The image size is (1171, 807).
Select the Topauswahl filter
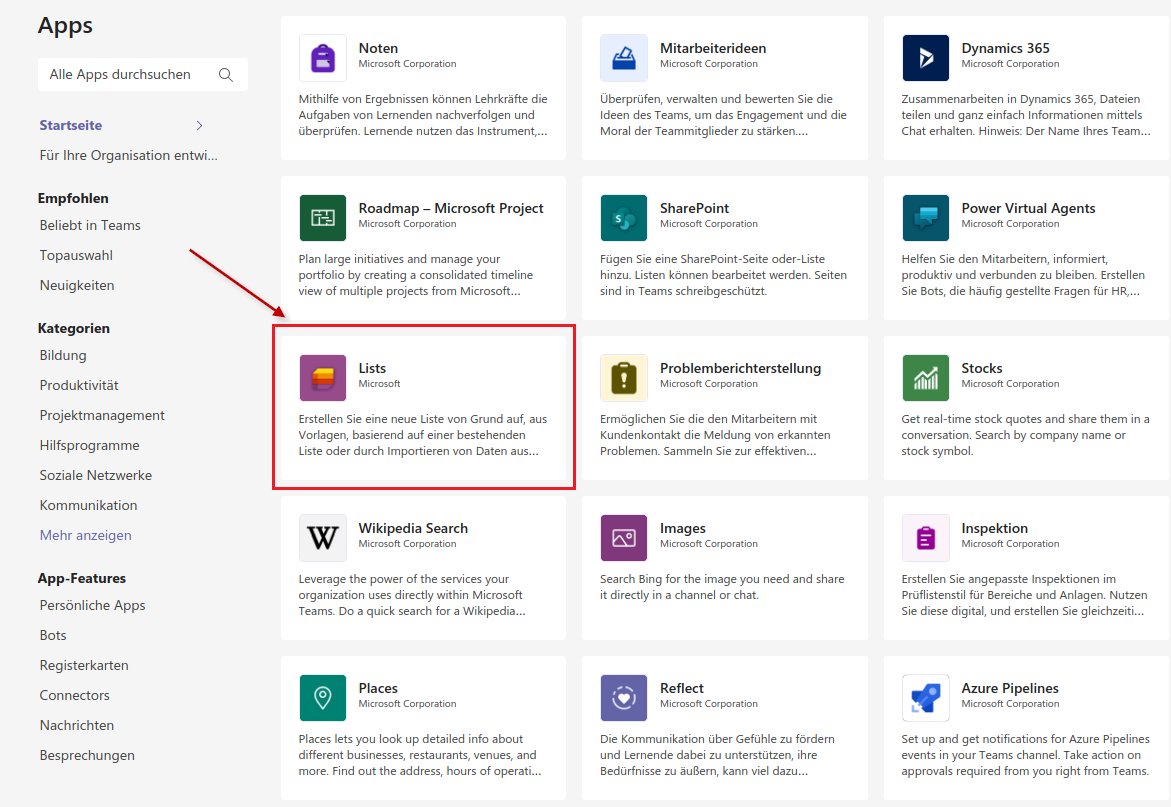[76, 255]
